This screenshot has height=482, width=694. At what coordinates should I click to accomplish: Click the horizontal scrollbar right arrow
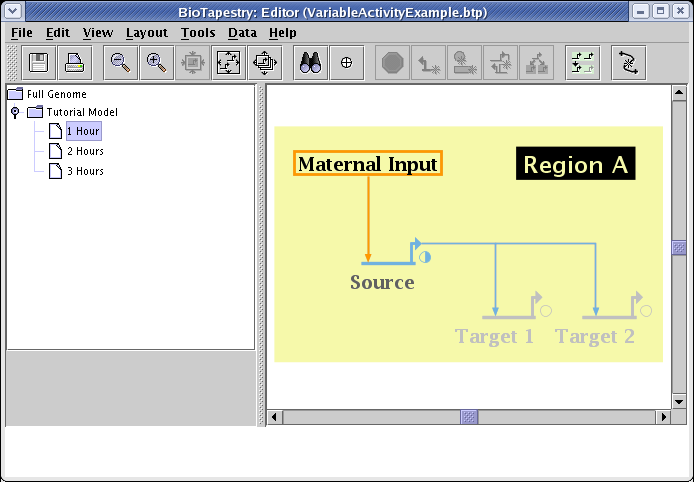(663, 416)
